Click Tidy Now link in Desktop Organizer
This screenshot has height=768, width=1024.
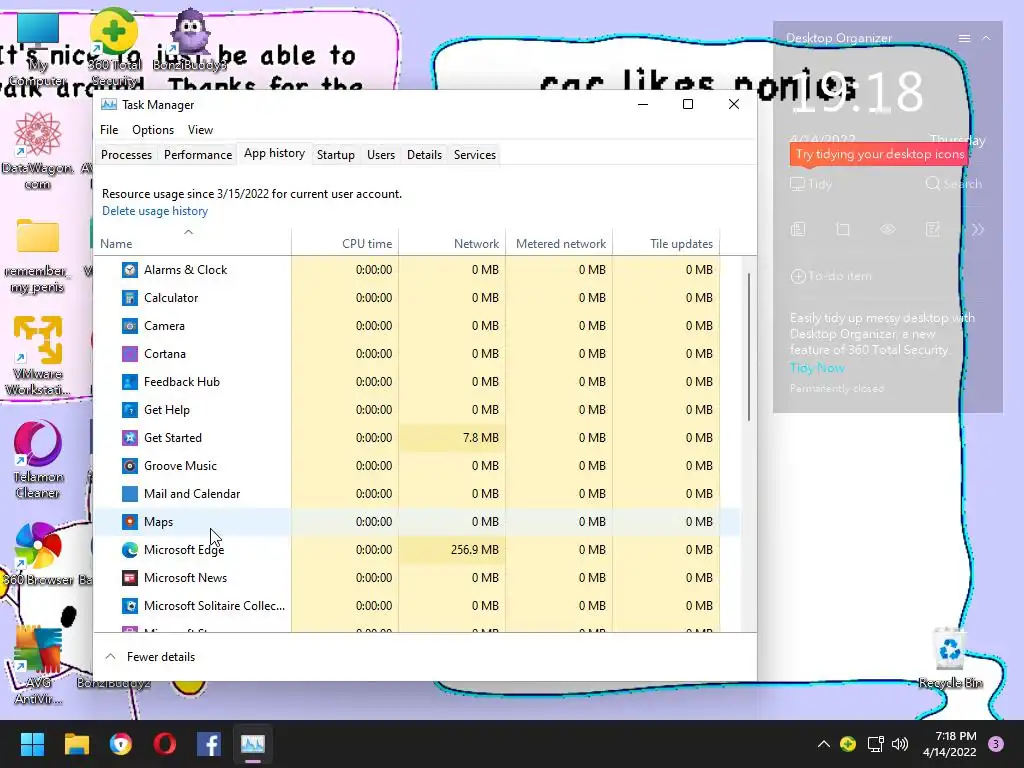coord(817,368)
